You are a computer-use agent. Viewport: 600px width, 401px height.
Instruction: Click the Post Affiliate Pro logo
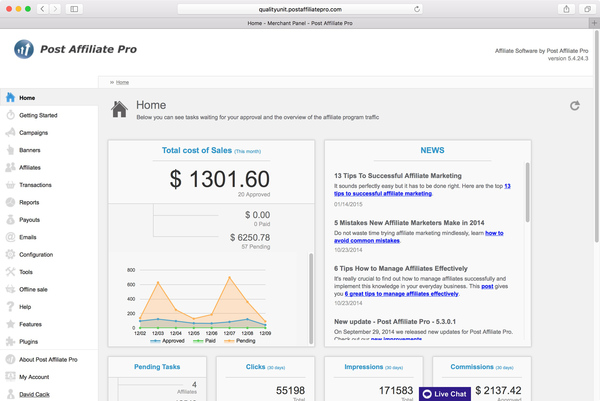(75, 48)
